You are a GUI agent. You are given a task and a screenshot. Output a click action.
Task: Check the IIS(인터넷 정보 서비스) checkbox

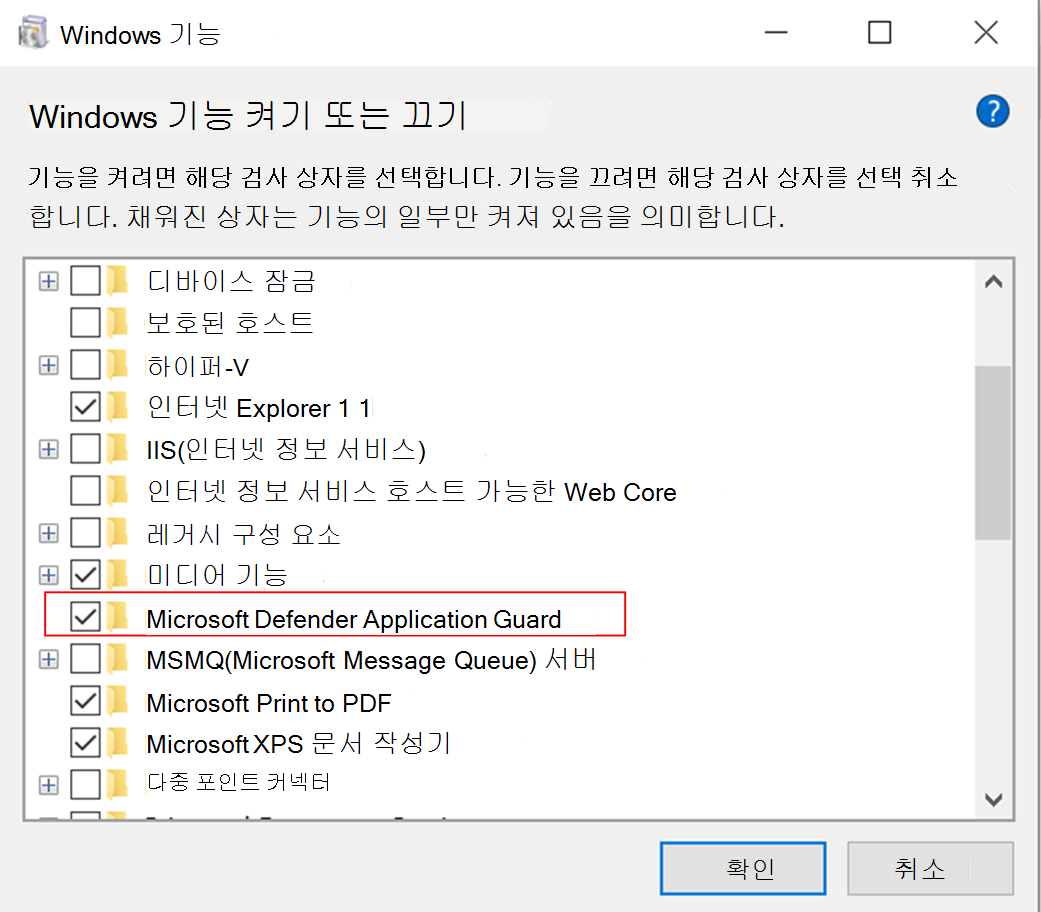[85, 449]
